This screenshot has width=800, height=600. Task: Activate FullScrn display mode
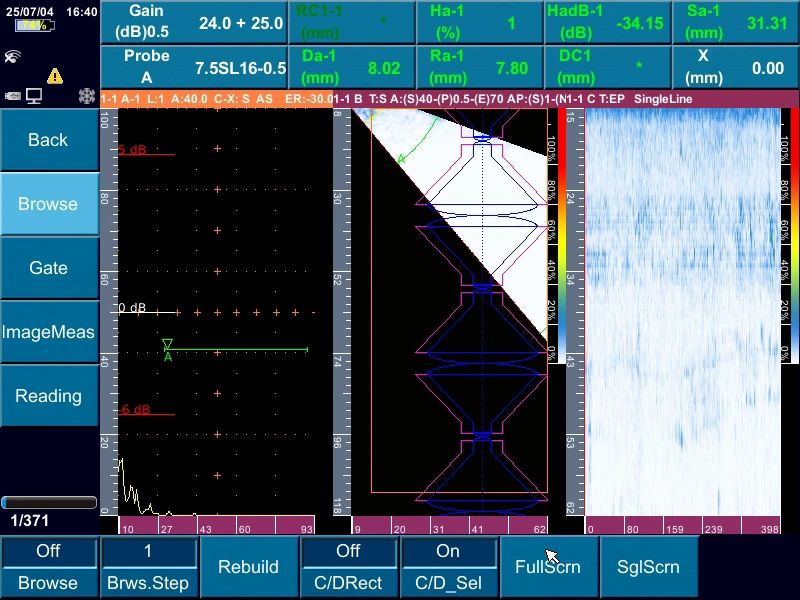click(548, 567)
